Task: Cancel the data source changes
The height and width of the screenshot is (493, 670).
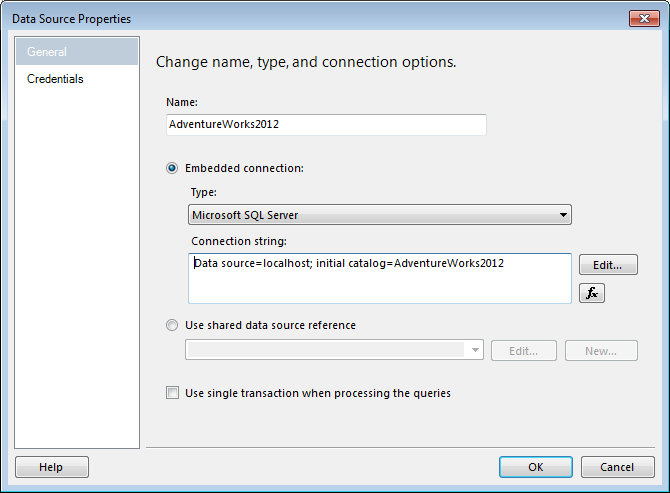Action: (x=616, y=467)
